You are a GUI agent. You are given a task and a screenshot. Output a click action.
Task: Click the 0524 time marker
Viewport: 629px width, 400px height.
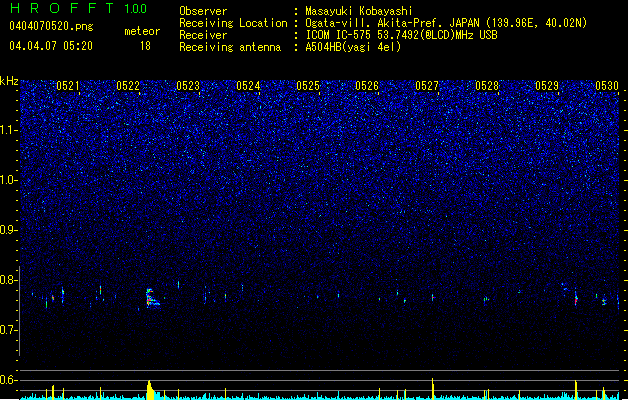pyautogui.click(x=248, y=86)
